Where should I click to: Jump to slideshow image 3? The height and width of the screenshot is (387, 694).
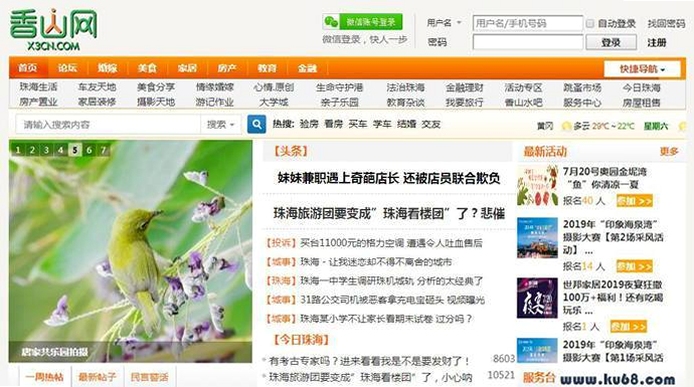pos(46,150)
